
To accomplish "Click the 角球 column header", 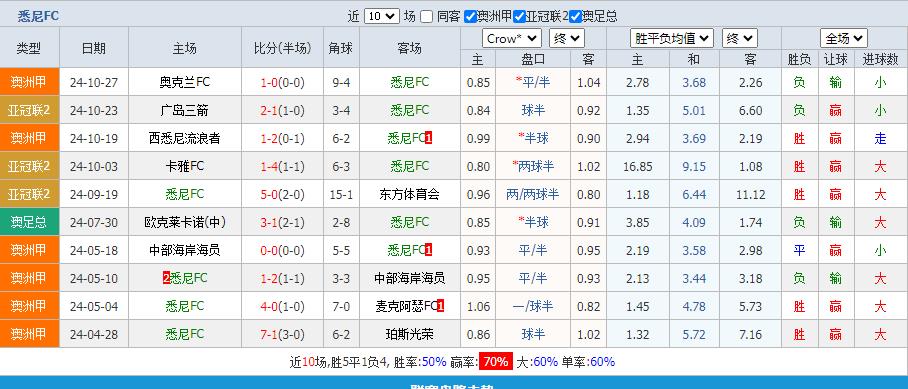I will (x=341, y=48).
